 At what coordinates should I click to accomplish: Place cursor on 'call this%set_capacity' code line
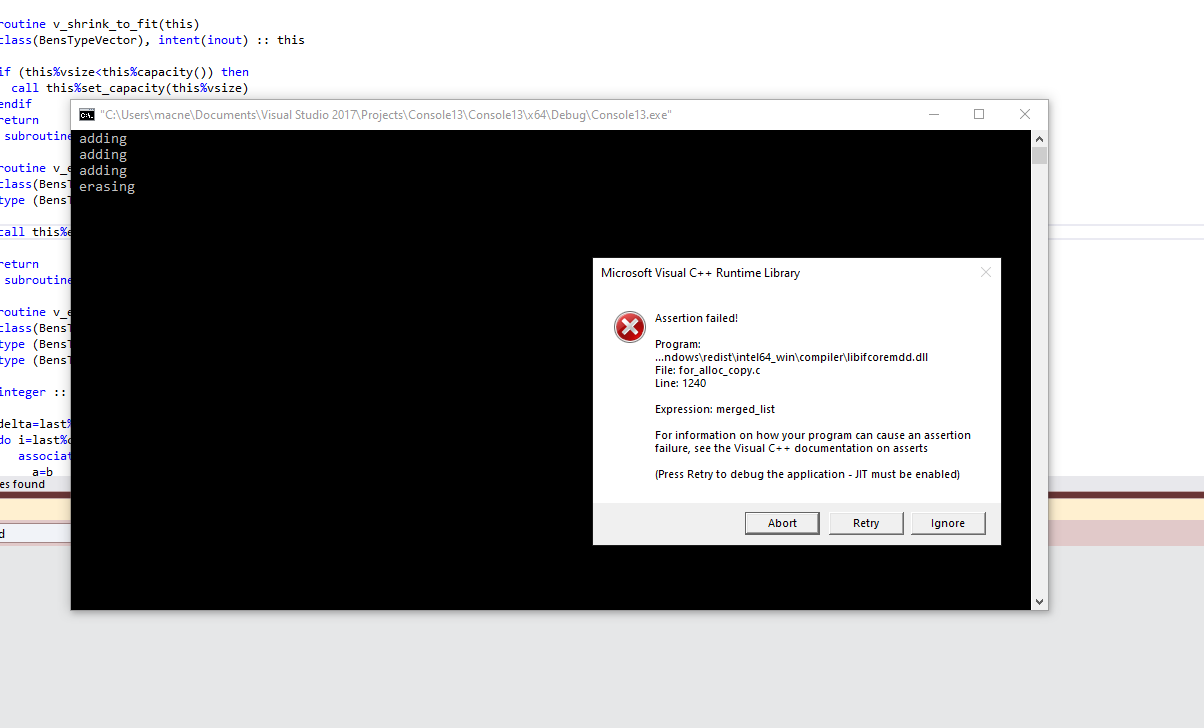point(130,88)
